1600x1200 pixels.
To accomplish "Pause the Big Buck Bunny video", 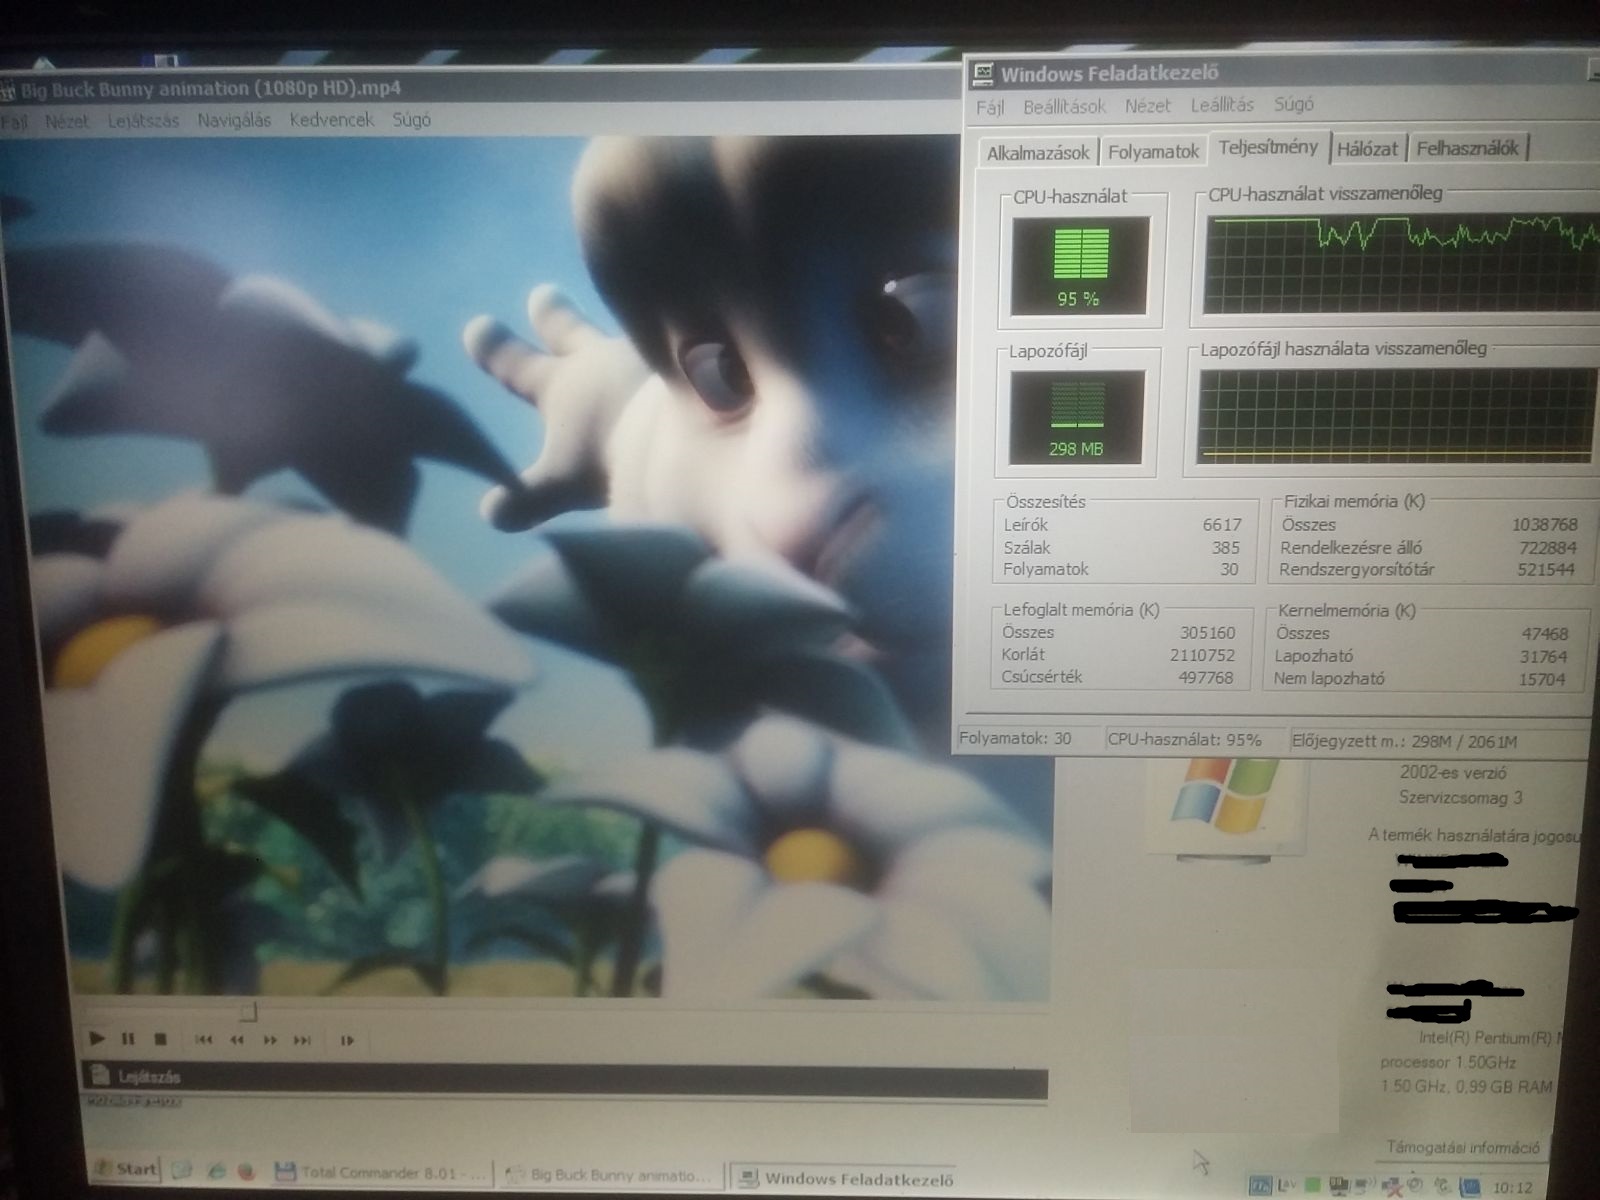I will 128,1039.
